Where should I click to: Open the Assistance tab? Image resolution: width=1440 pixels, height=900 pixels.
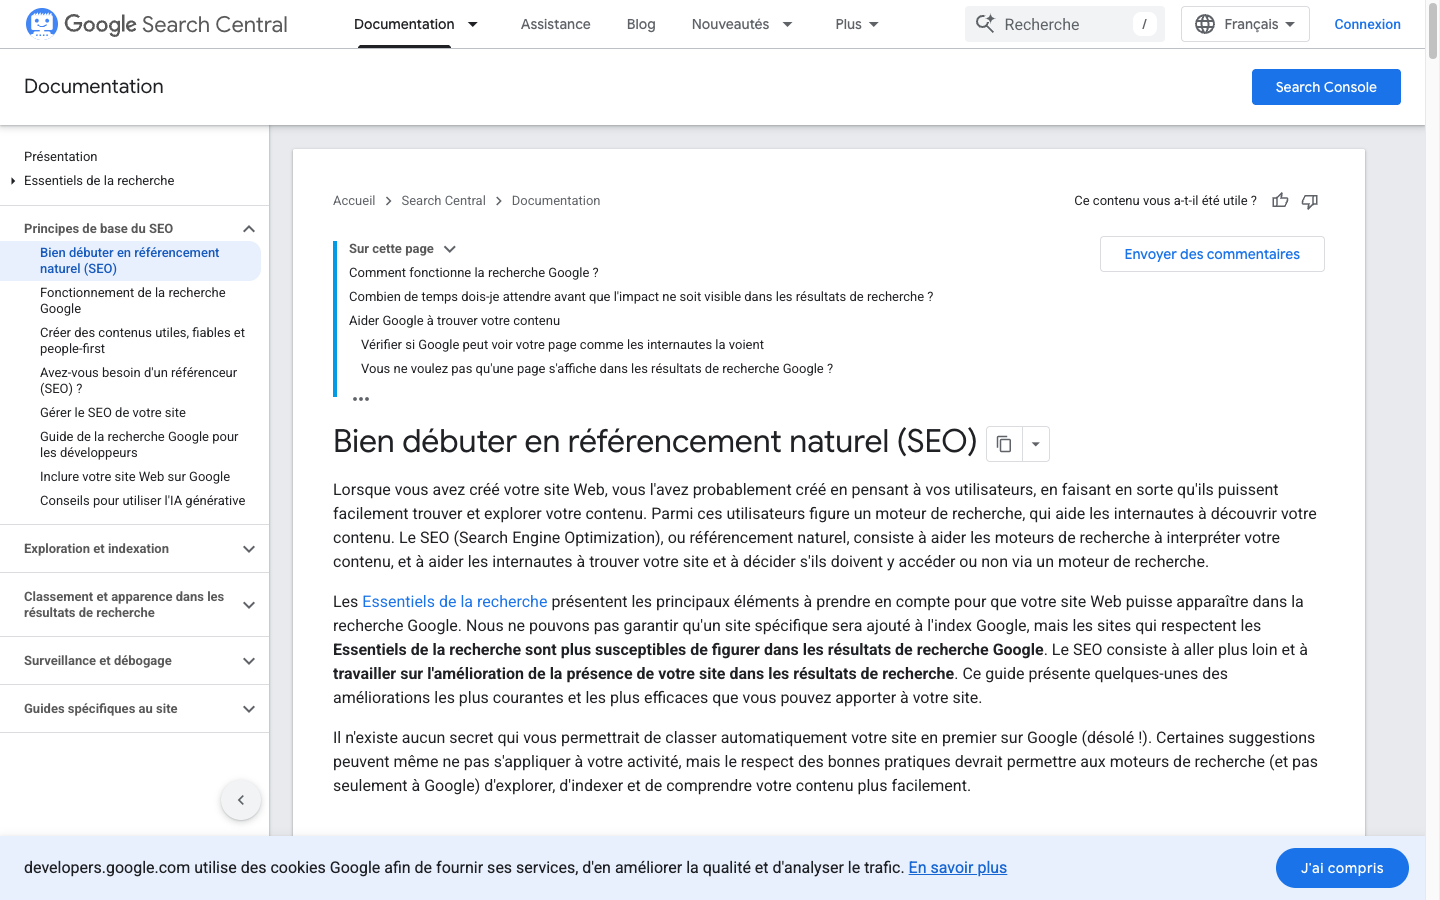(555, 24)
